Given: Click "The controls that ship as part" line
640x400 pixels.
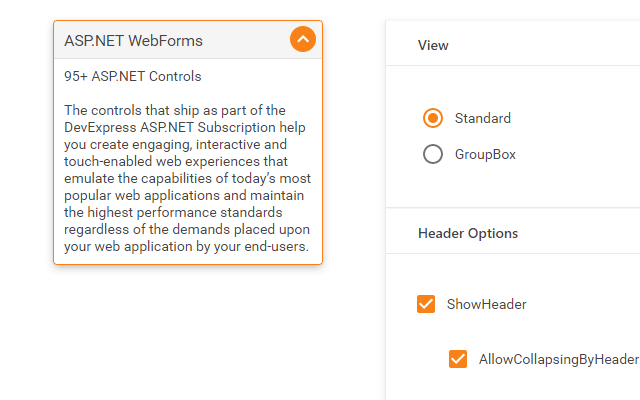Looking at the screenshot, I should [x=174, y=110].
